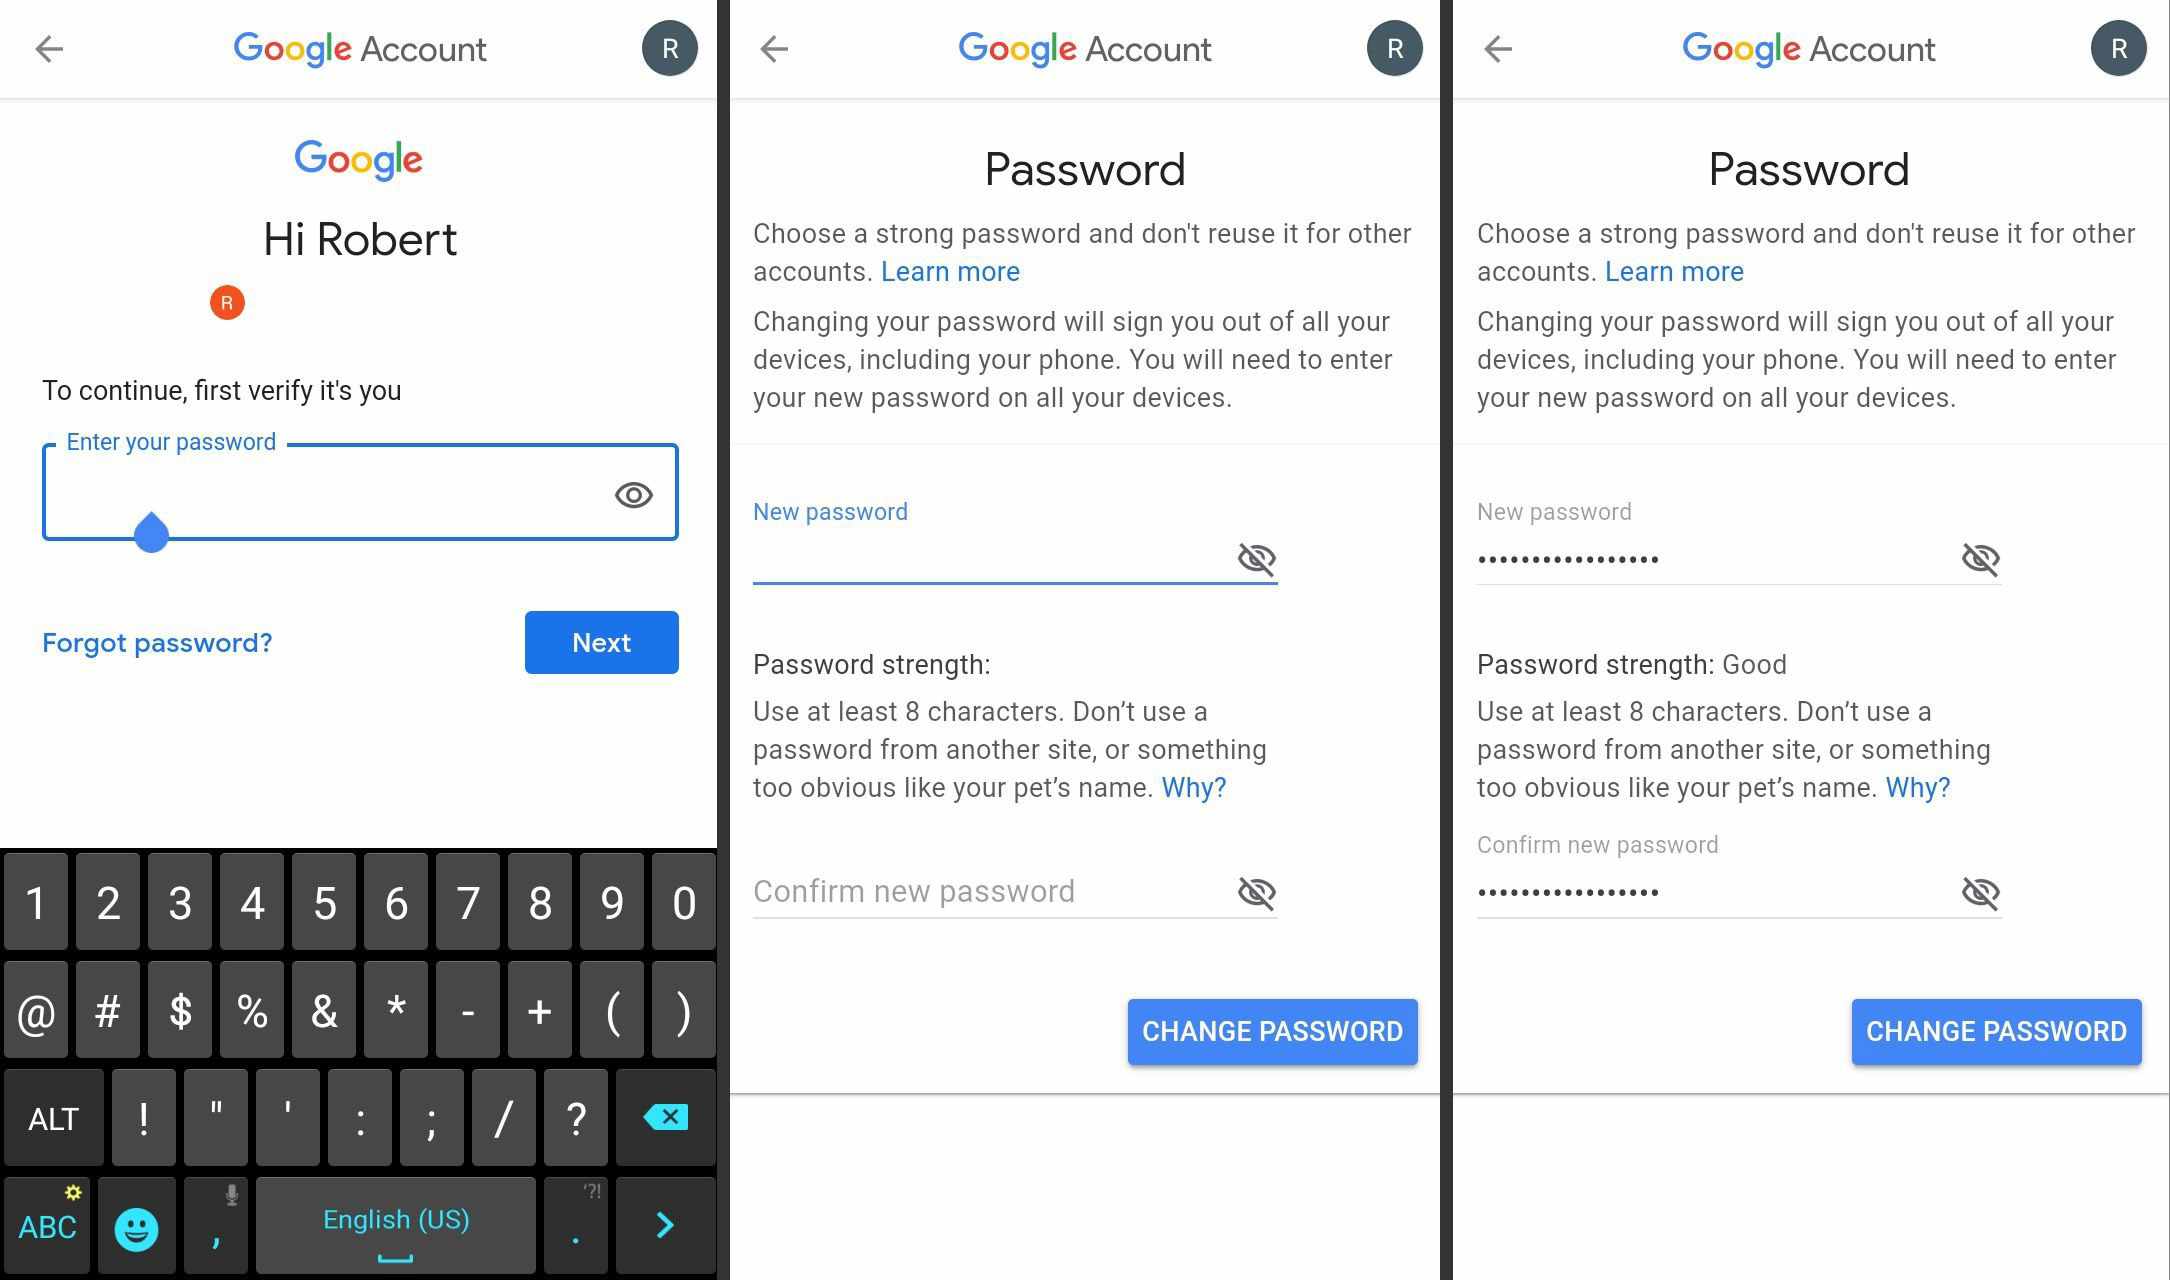Click CHANGE PASSWORD on third screen
Screen dimensions: 2170x1280
pos(1996,1030)
